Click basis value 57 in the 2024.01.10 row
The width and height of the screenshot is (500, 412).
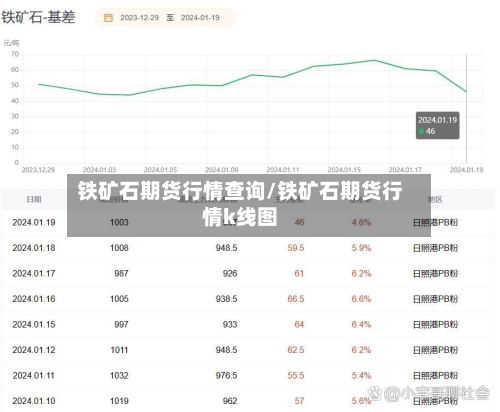[x=299, y=401]
